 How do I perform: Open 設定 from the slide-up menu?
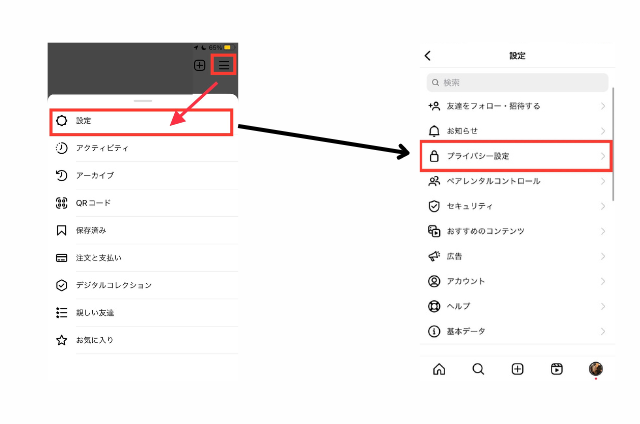140,121
